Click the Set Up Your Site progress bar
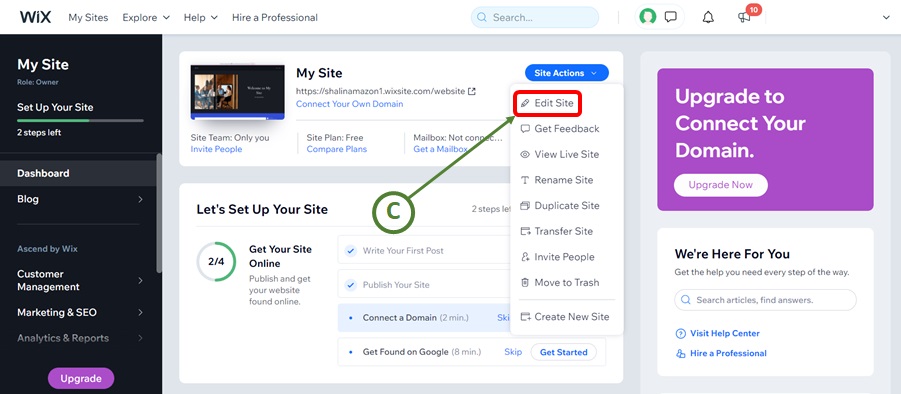This screenshot has height=394, width=901. click(80, 121)
